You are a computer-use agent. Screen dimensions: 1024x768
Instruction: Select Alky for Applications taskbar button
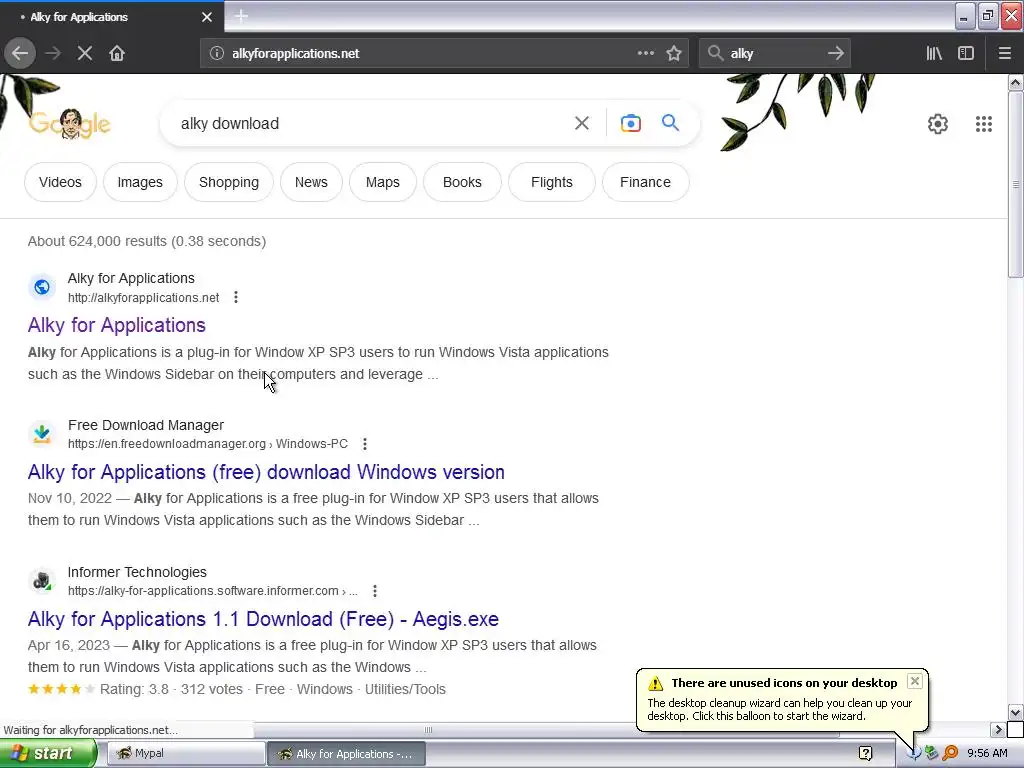[x=346, y=754]
